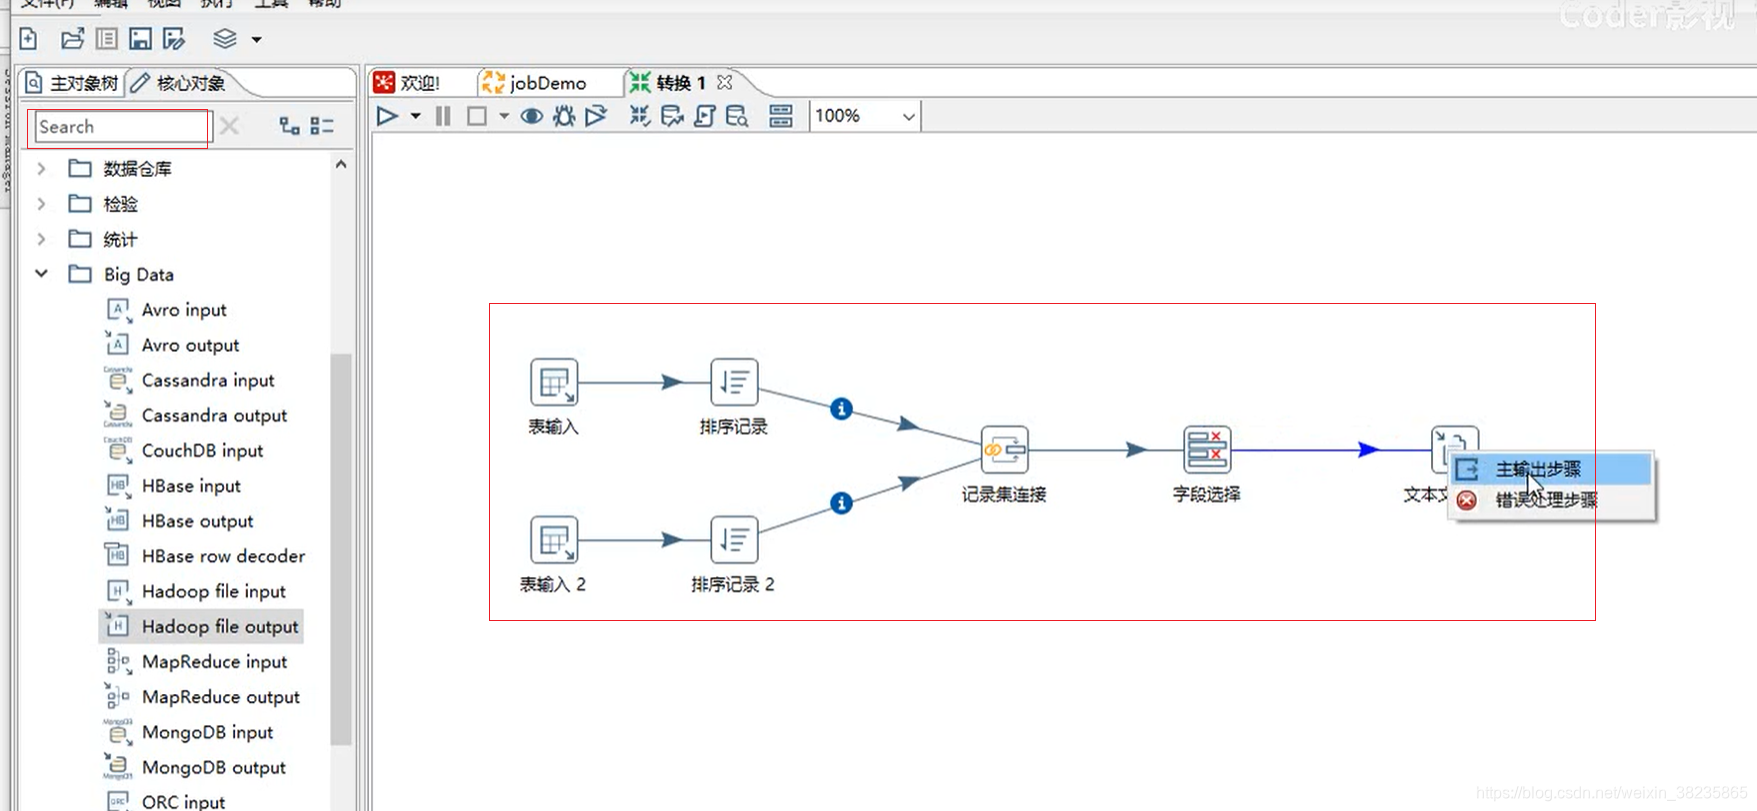Preview the transformation with the eye icon
Screen dimensions: 1757x811
(x=532, y=116)
